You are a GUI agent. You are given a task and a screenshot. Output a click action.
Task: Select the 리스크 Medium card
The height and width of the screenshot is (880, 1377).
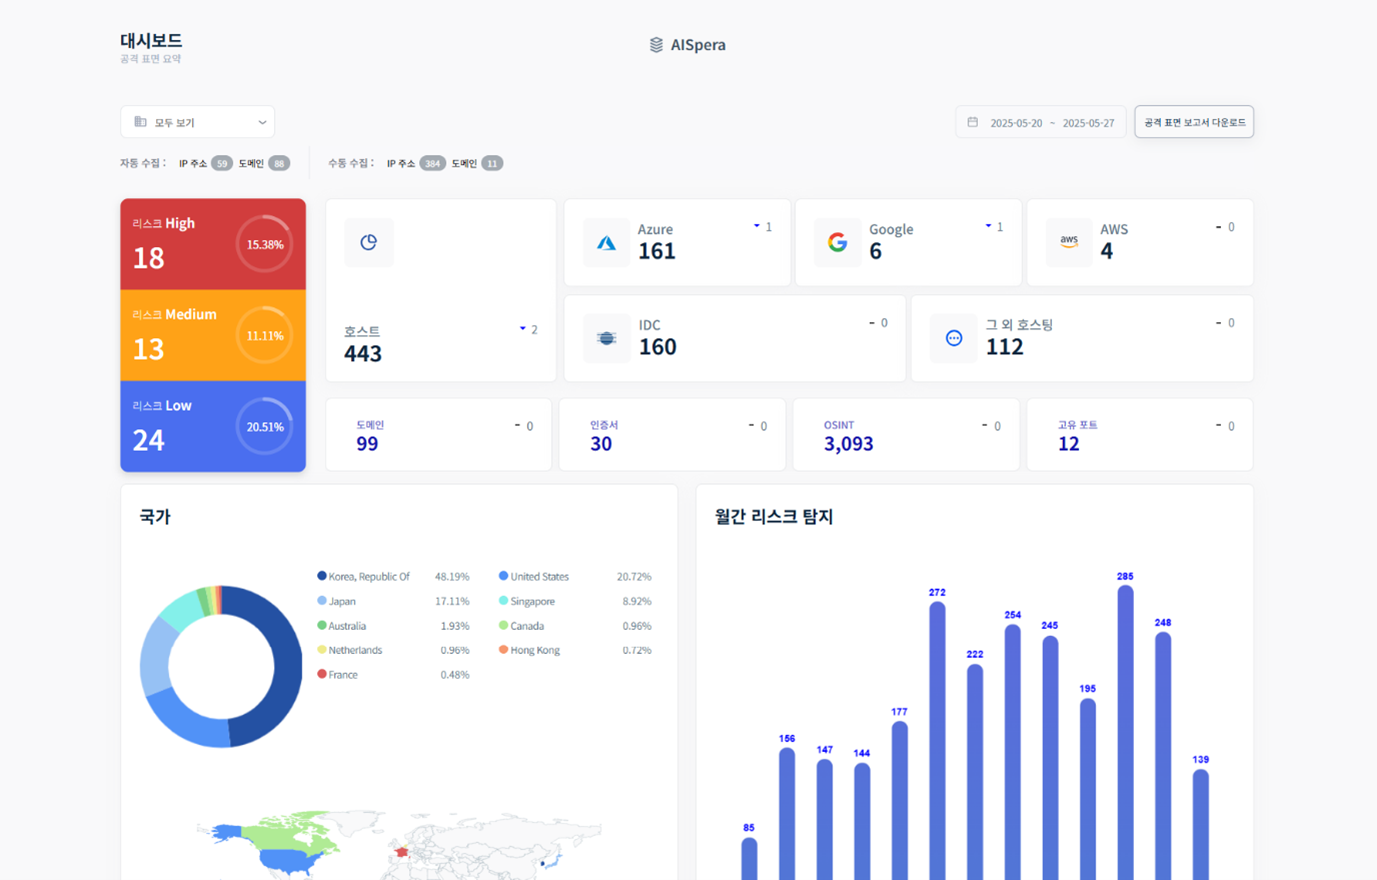click(213, 335)
